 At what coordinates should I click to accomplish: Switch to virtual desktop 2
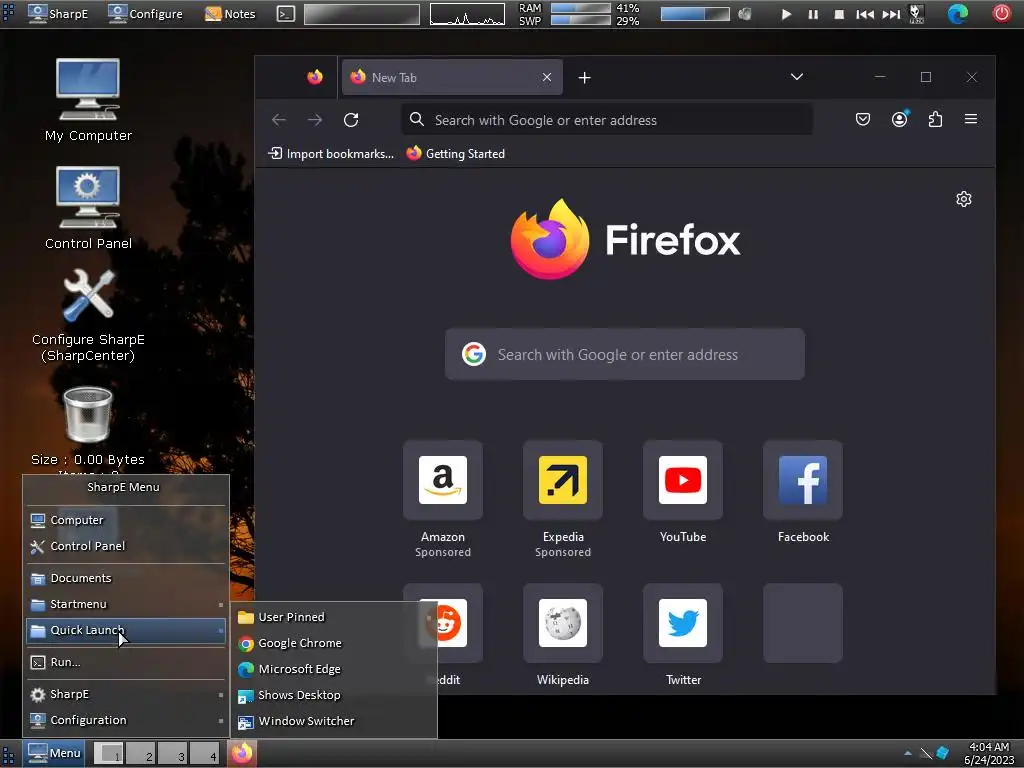pyautogui.click(x=140, y=753)
